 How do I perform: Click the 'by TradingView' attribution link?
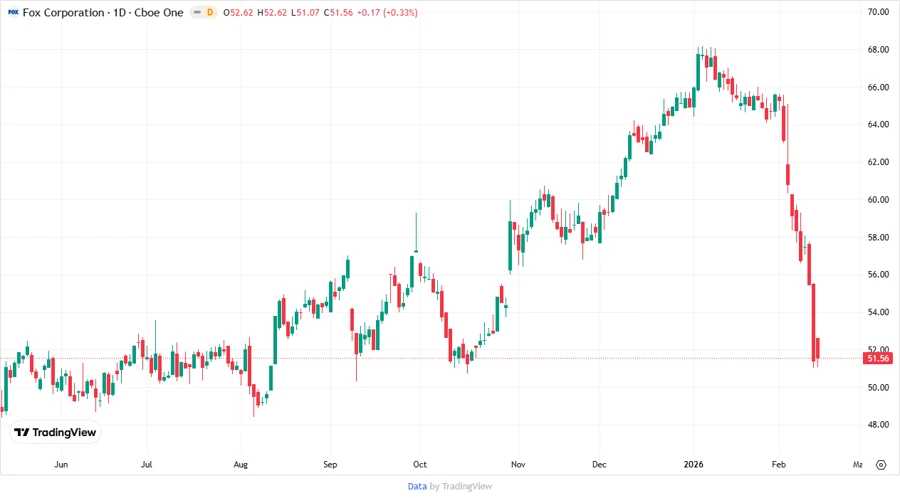click(x=461, y=487)
